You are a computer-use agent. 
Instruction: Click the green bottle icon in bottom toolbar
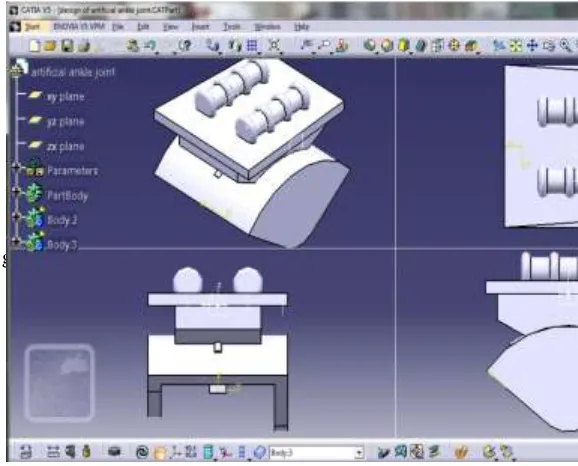click(x=86, y=451)
